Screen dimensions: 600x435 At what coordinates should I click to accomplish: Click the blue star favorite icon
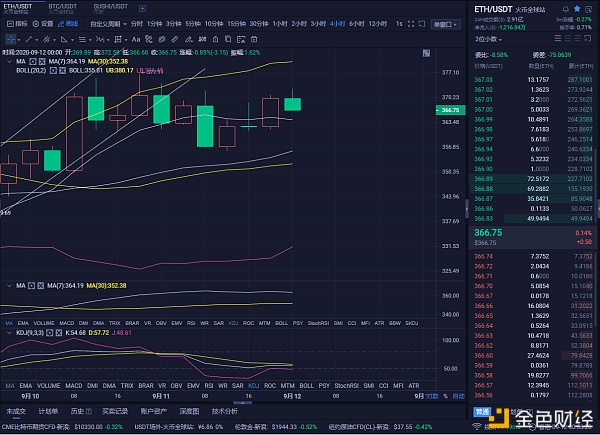(577, 9)
